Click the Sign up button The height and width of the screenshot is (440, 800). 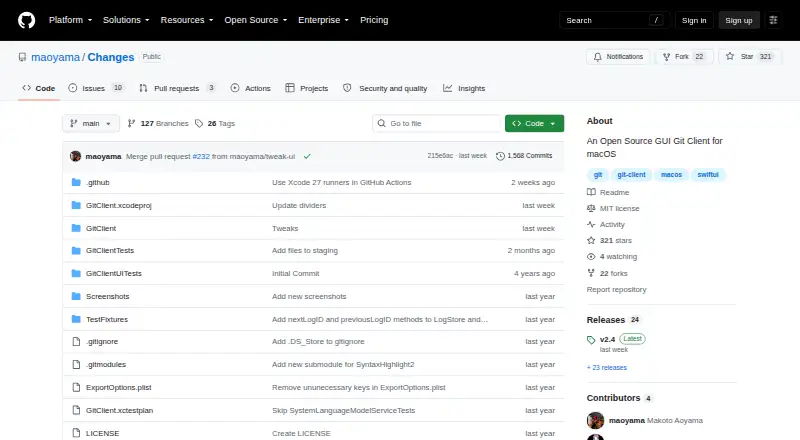click(739, 20)
